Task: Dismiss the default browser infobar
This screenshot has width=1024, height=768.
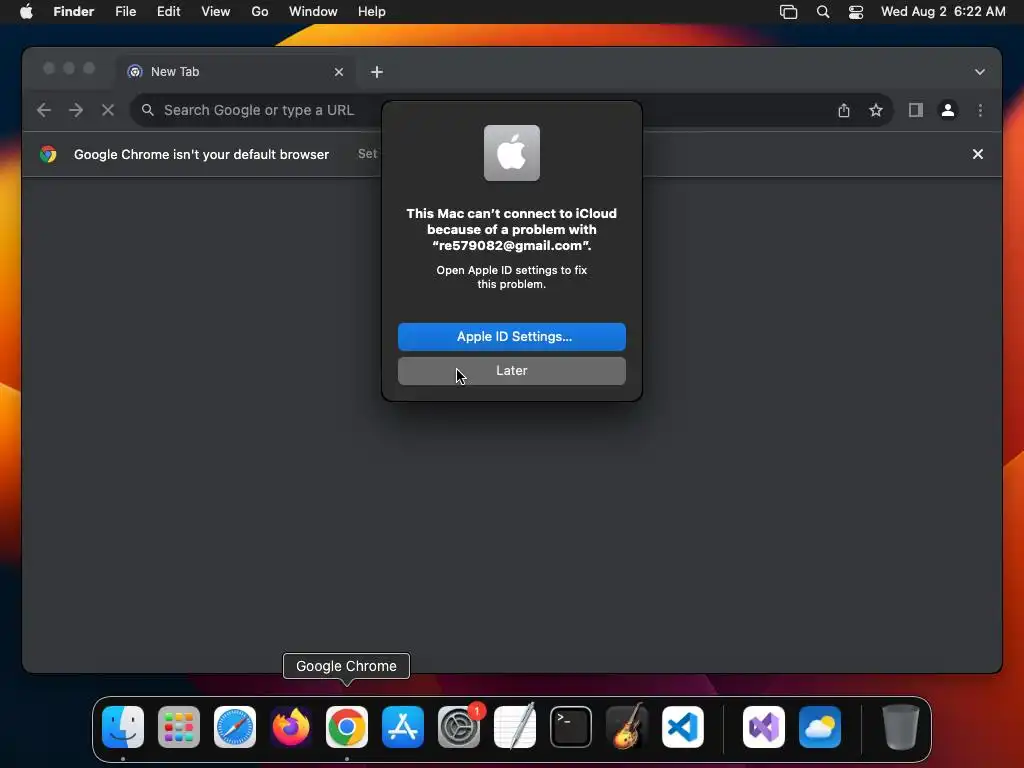Action: coord(978,154)
